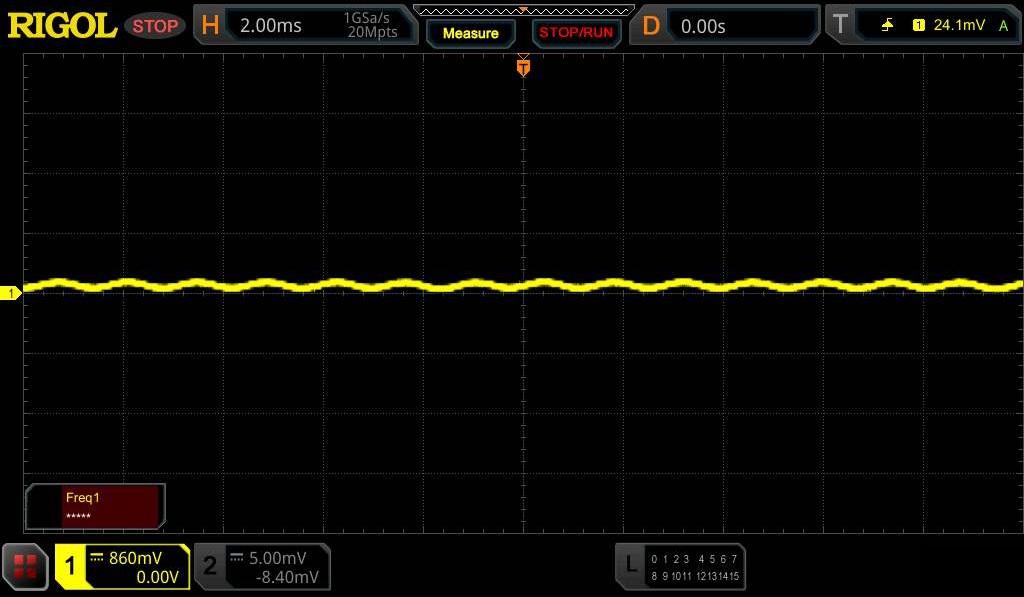Open the Freq1 measurement box

[x=95, y=506]
